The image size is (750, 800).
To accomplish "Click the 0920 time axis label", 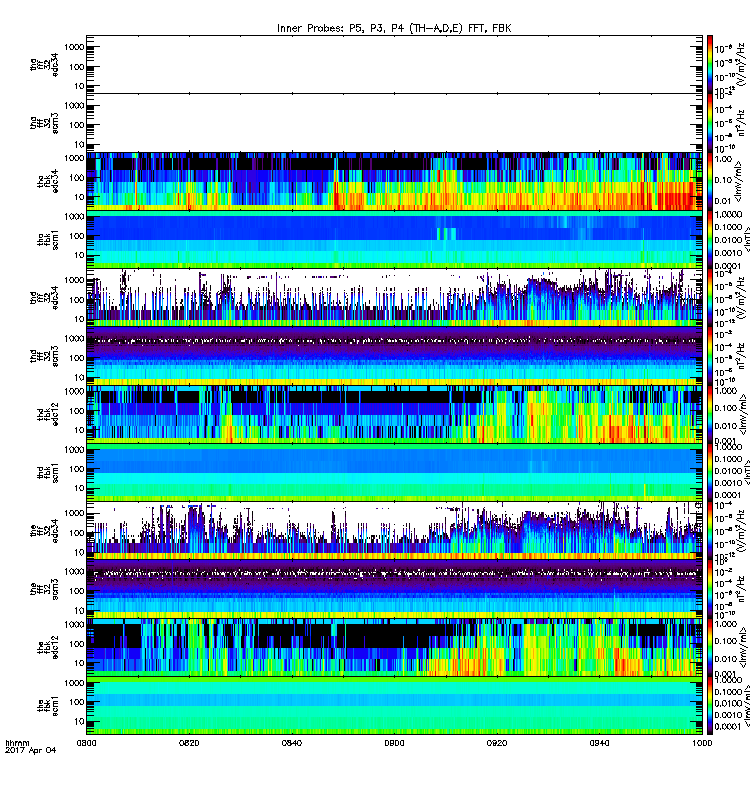I will [497, 743].
